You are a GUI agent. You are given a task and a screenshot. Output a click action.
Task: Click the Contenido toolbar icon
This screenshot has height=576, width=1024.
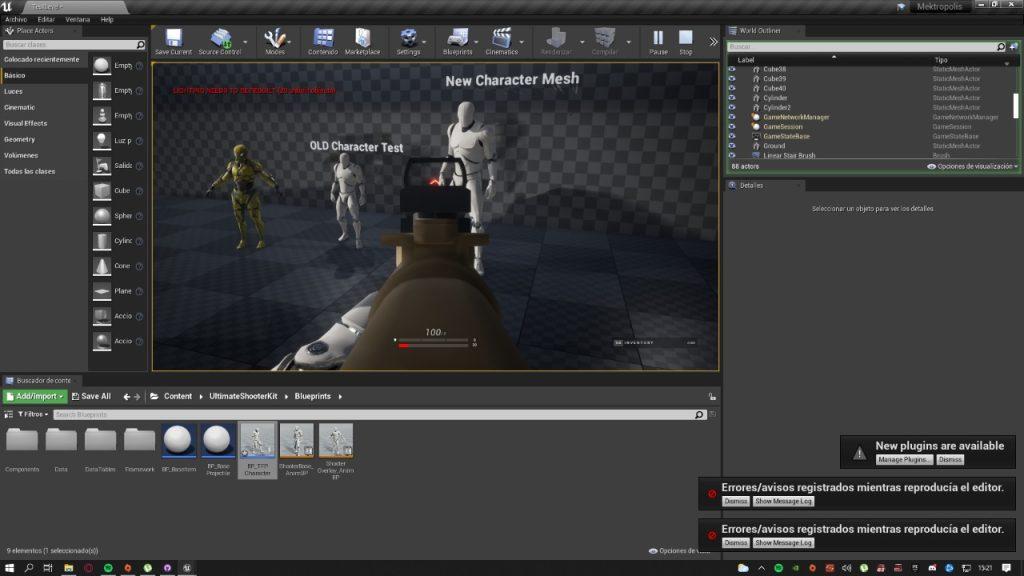pyautogui.click(x=322, y=40)
